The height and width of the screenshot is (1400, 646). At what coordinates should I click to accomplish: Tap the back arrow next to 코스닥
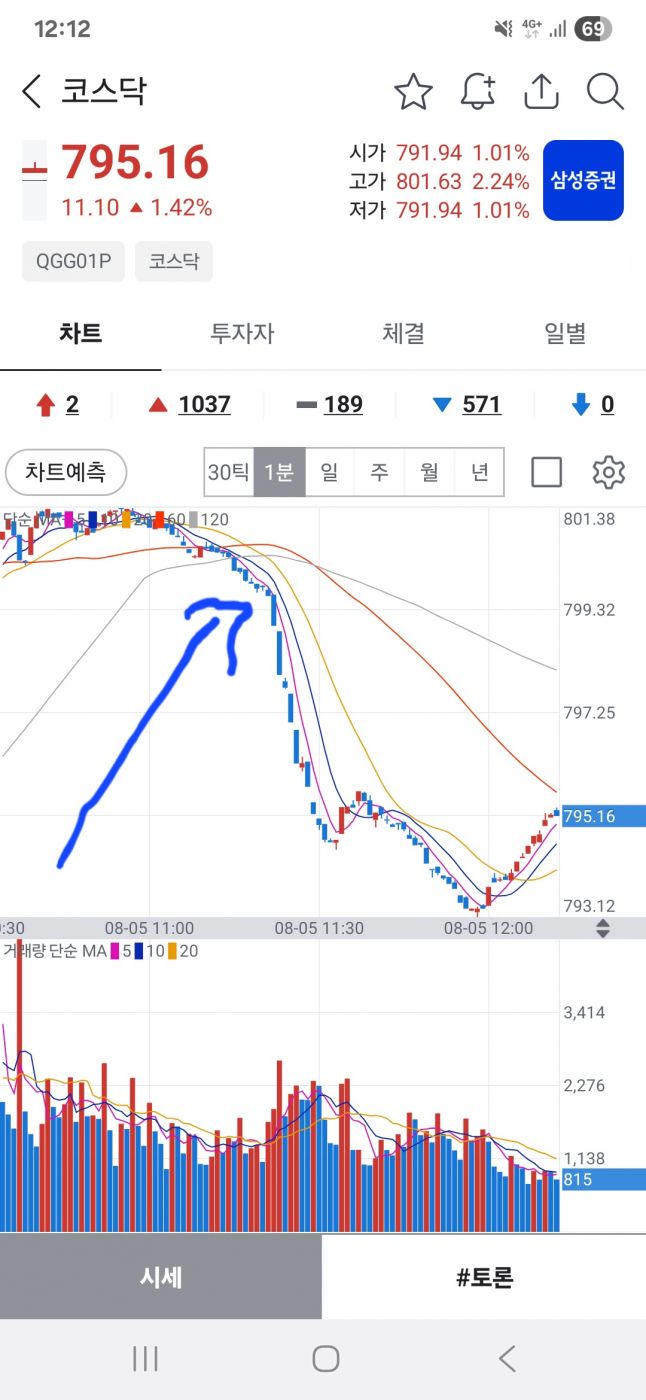point(33,92)
